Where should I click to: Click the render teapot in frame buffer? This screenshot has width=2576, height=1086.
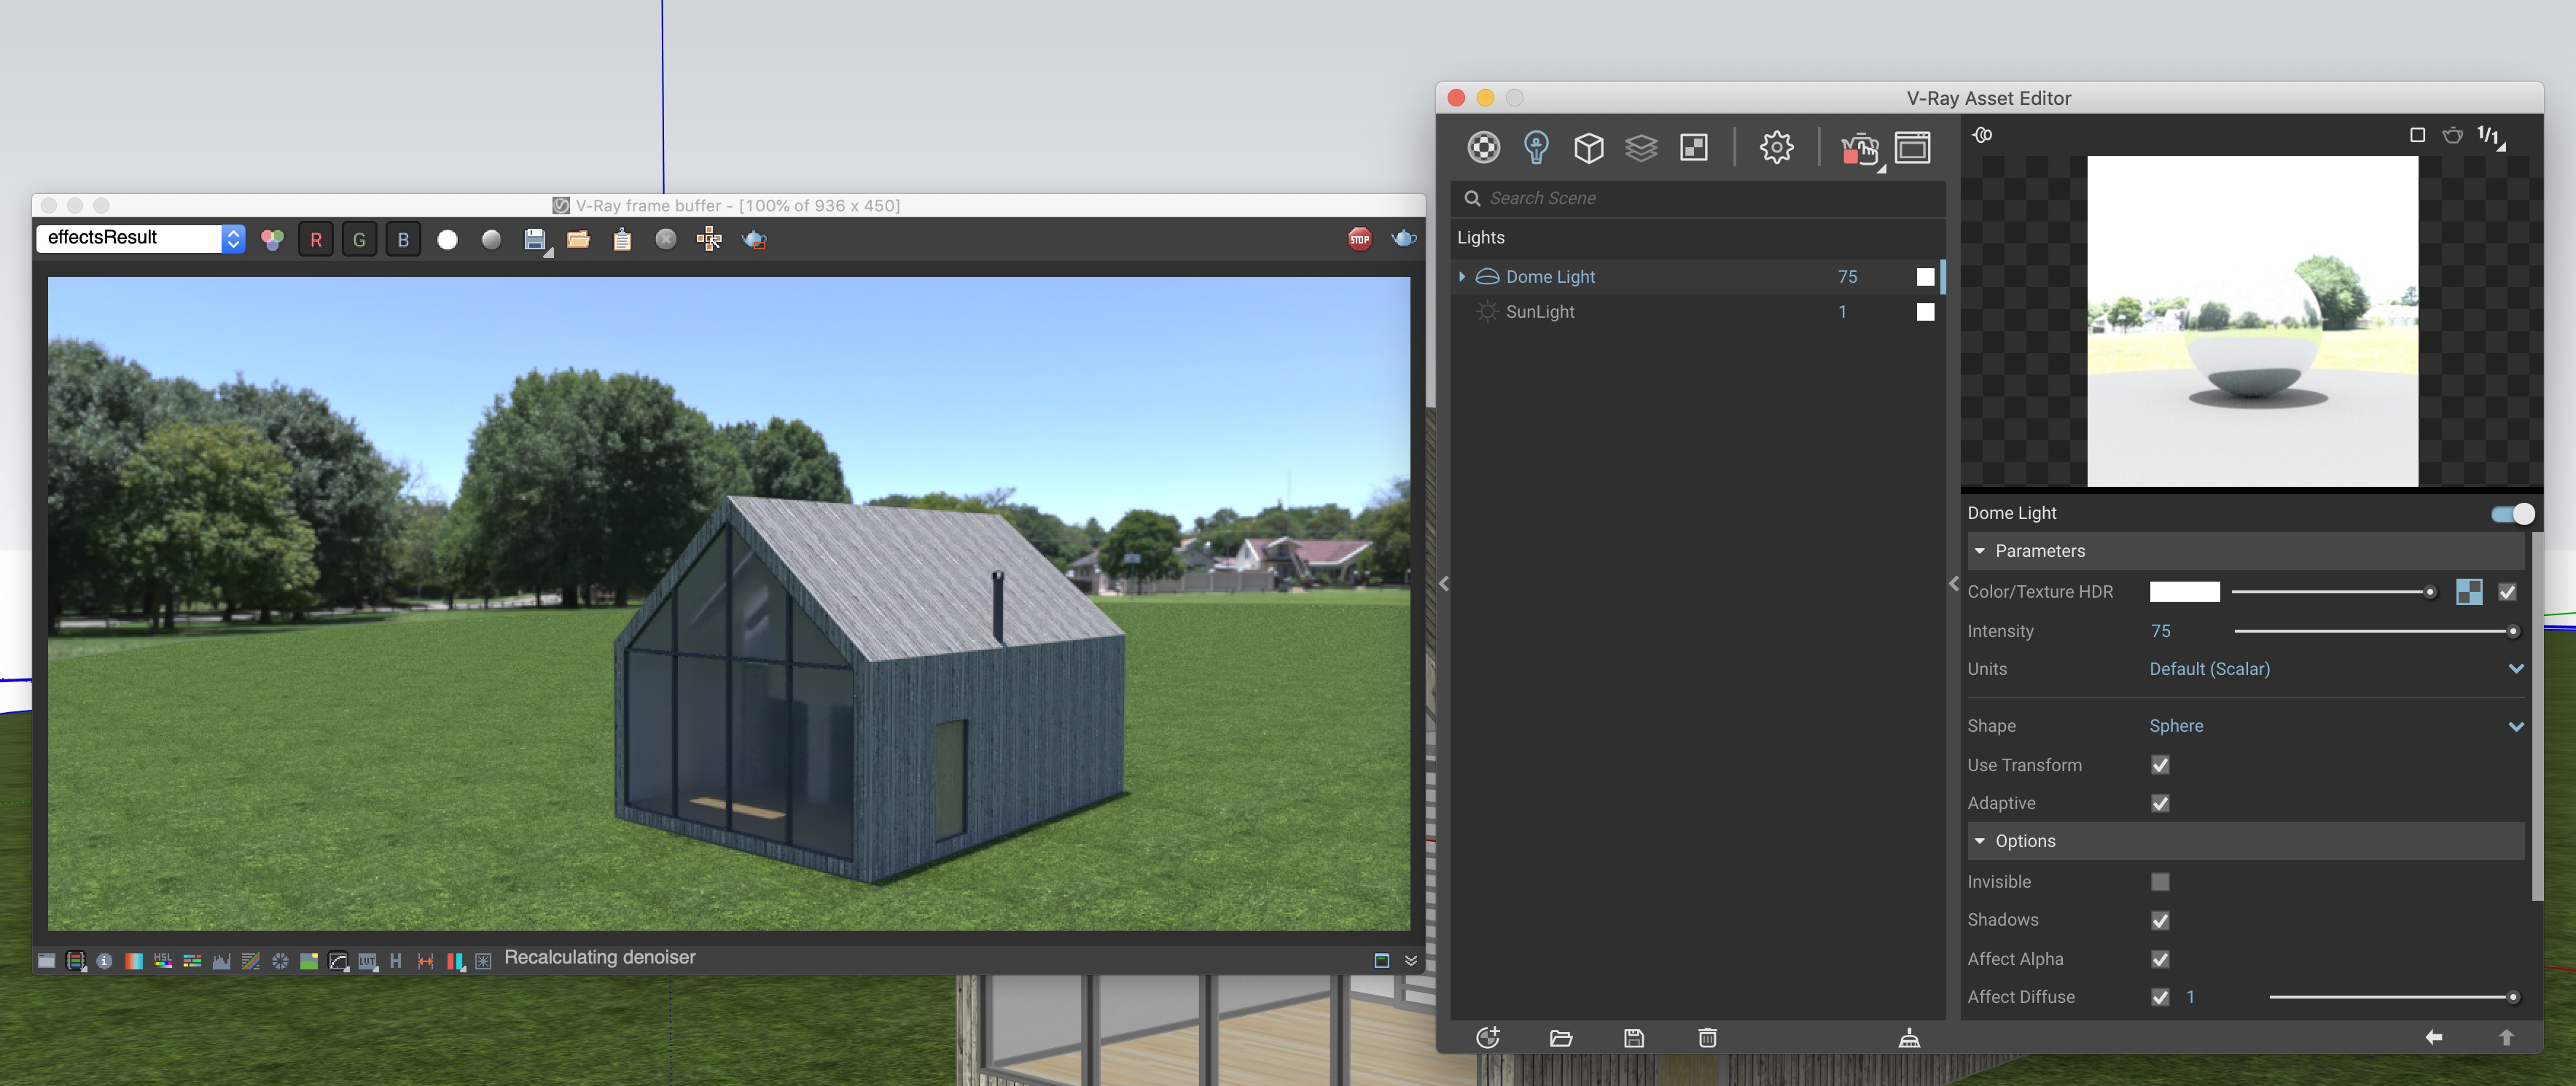click(1403, 238)
